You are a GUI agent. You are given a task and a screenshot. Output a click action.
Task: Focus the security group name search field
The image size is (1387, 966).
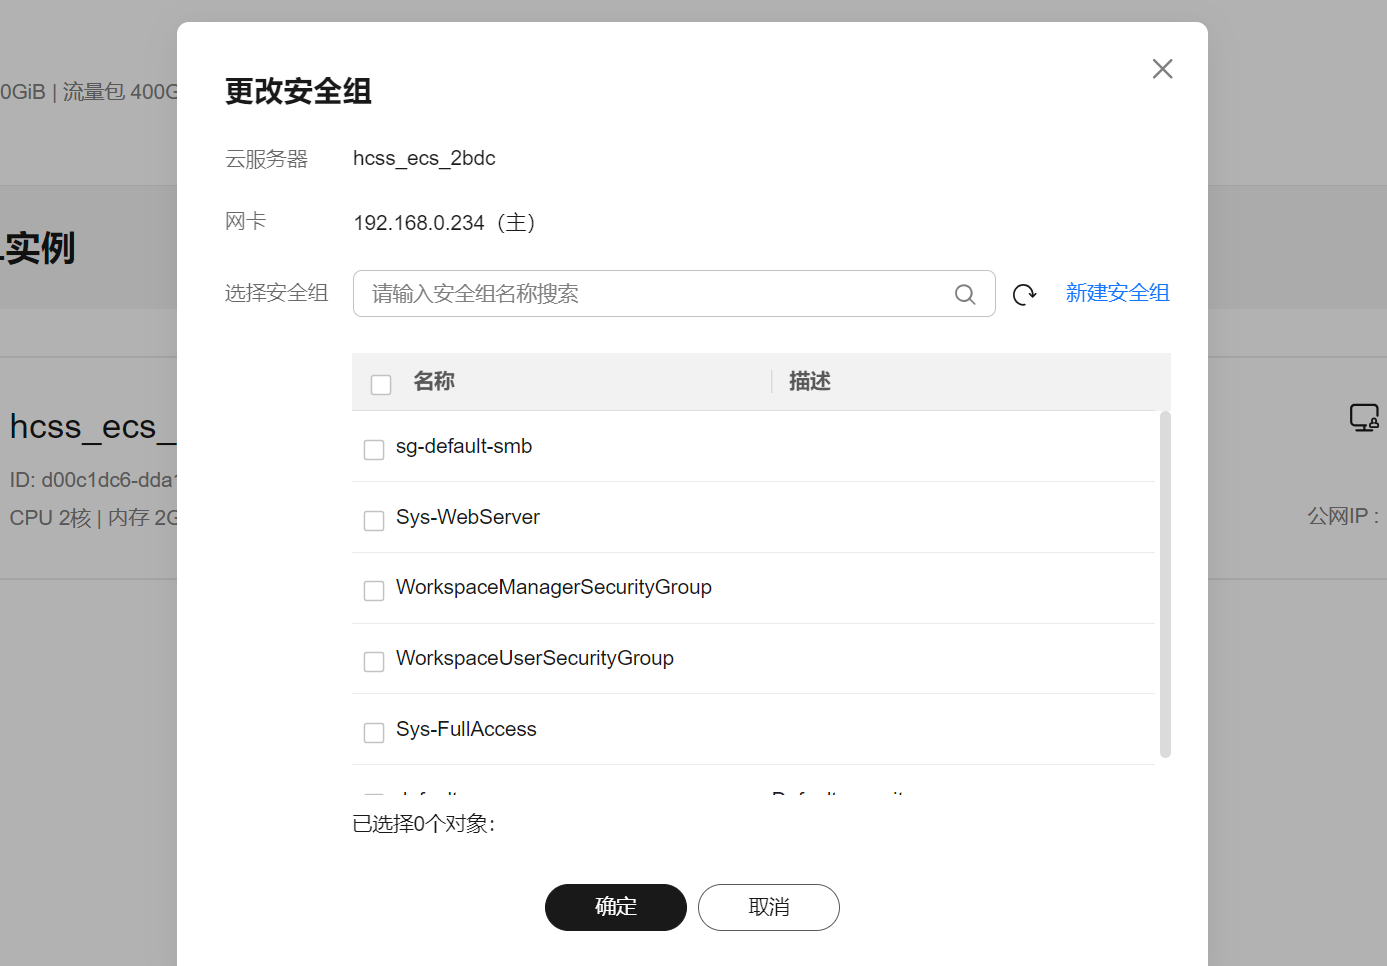(x=674, y=293)
